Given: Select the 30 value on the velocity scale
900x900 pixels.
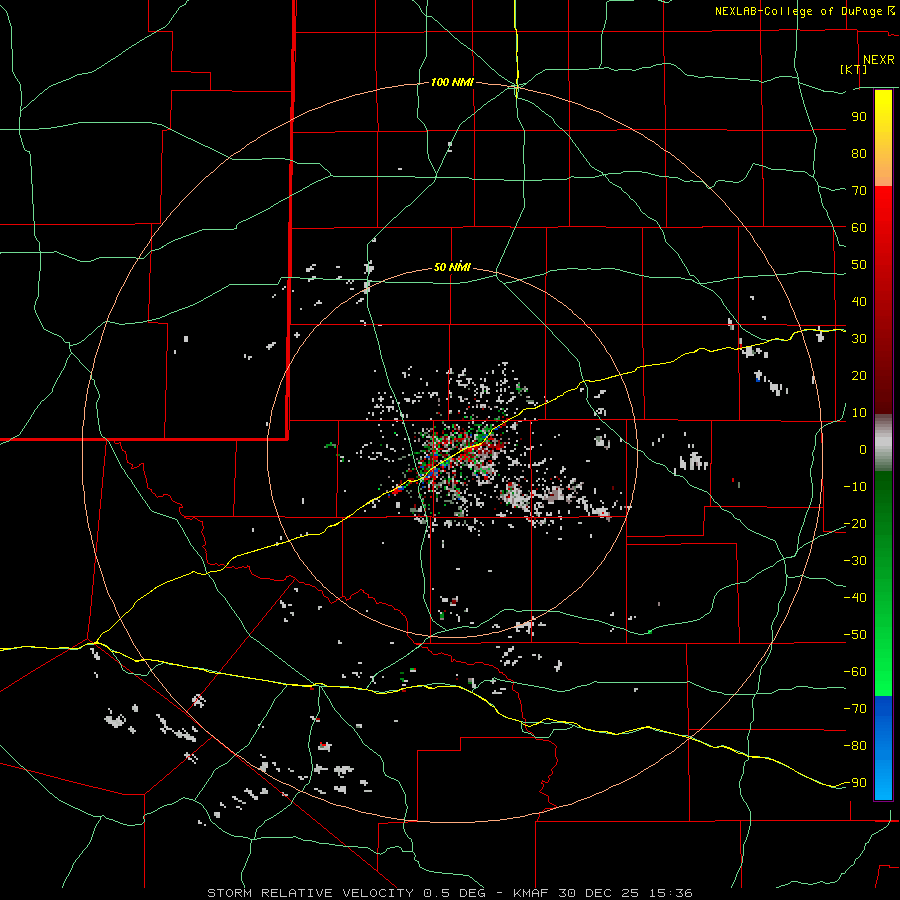Looking at the screenshot, I should pyautogui.click(x=859, y=339).
